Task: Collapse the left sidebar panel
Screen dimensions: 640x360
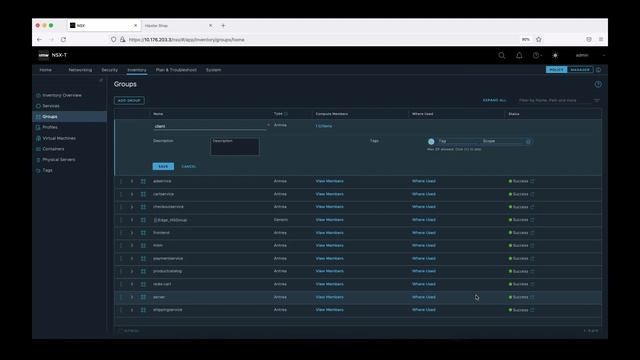Action: (101, 80)
